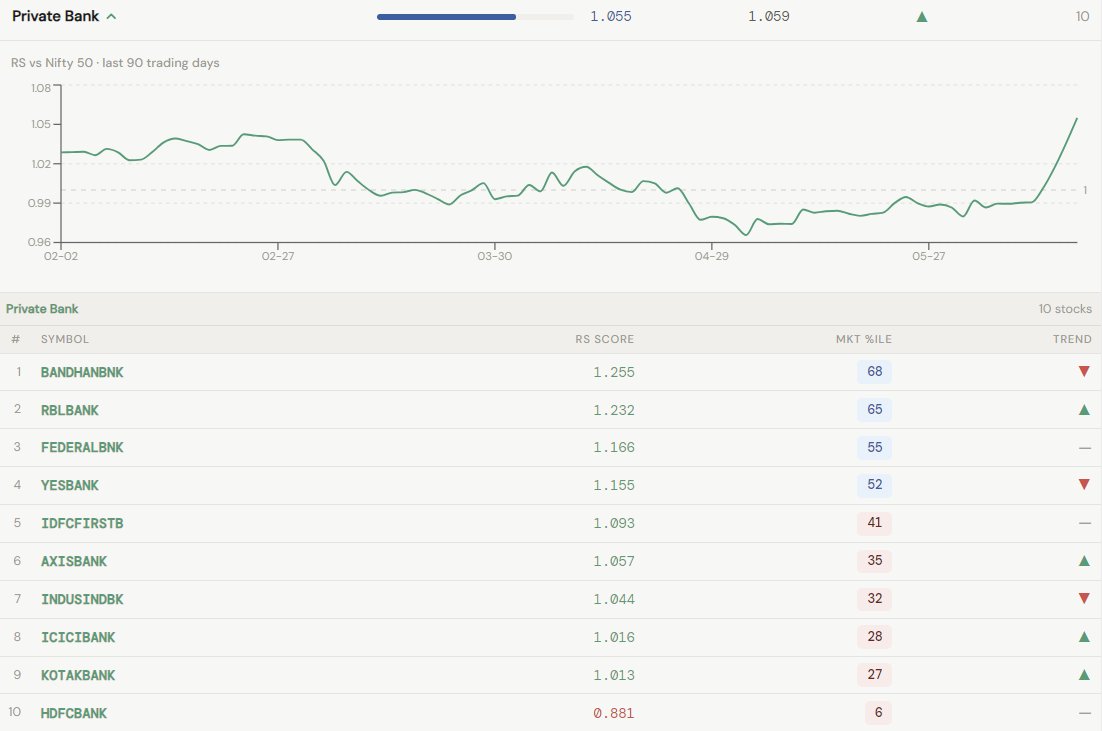Image resolution: width=1102 pixels, height=731 pixels.
Task: Click the 02-27 date tick on chart axis
Action: [278, 257]
